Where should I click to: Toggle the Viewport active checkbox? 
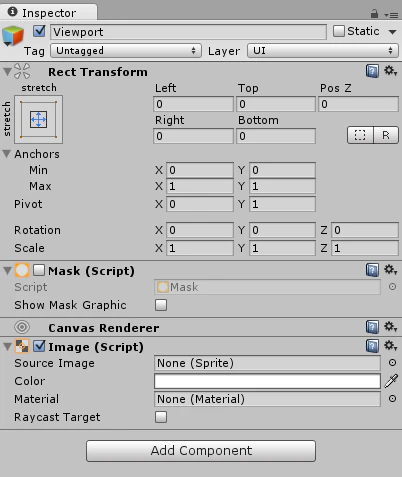[x=39, y=31]
